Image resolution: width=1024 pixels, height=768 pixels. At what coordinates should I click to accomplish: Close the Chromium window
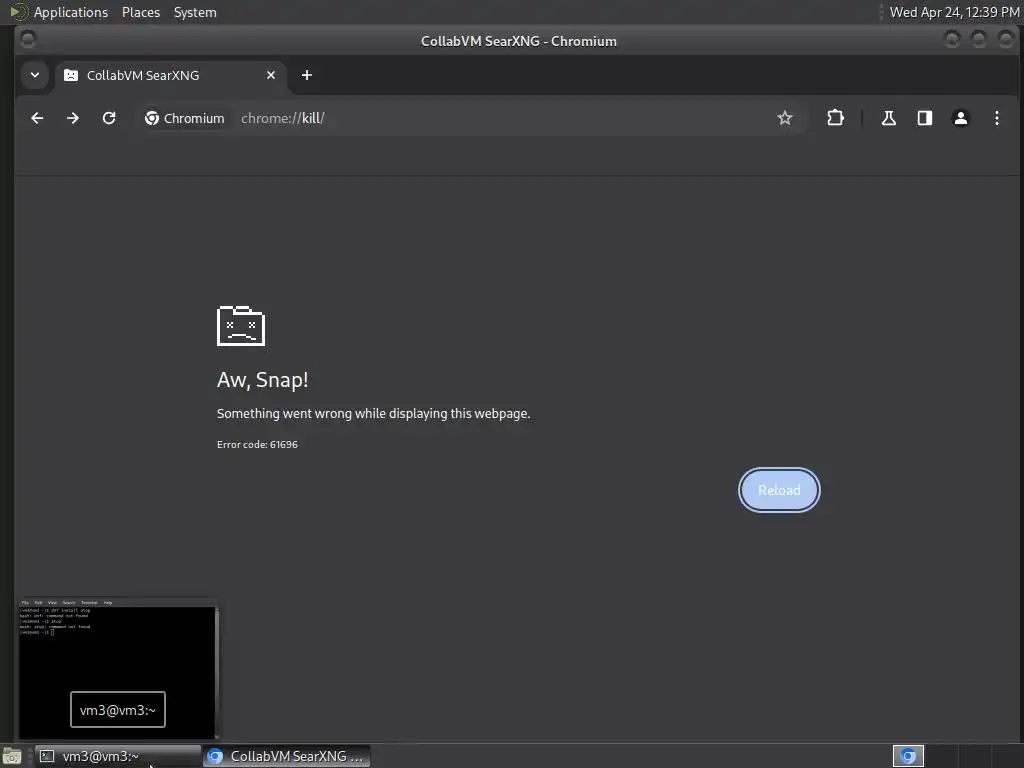pos(1006,40)
